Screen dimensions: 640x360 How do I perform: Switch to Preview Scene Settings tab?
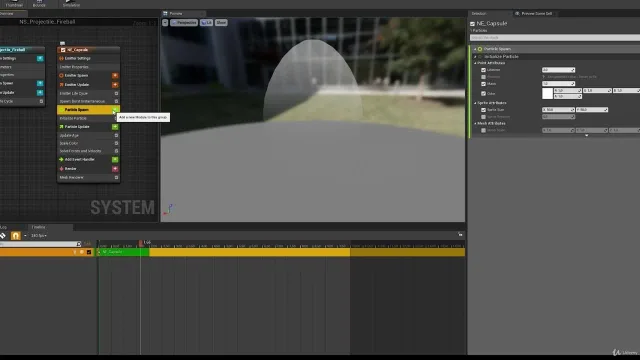pos(534,13)
